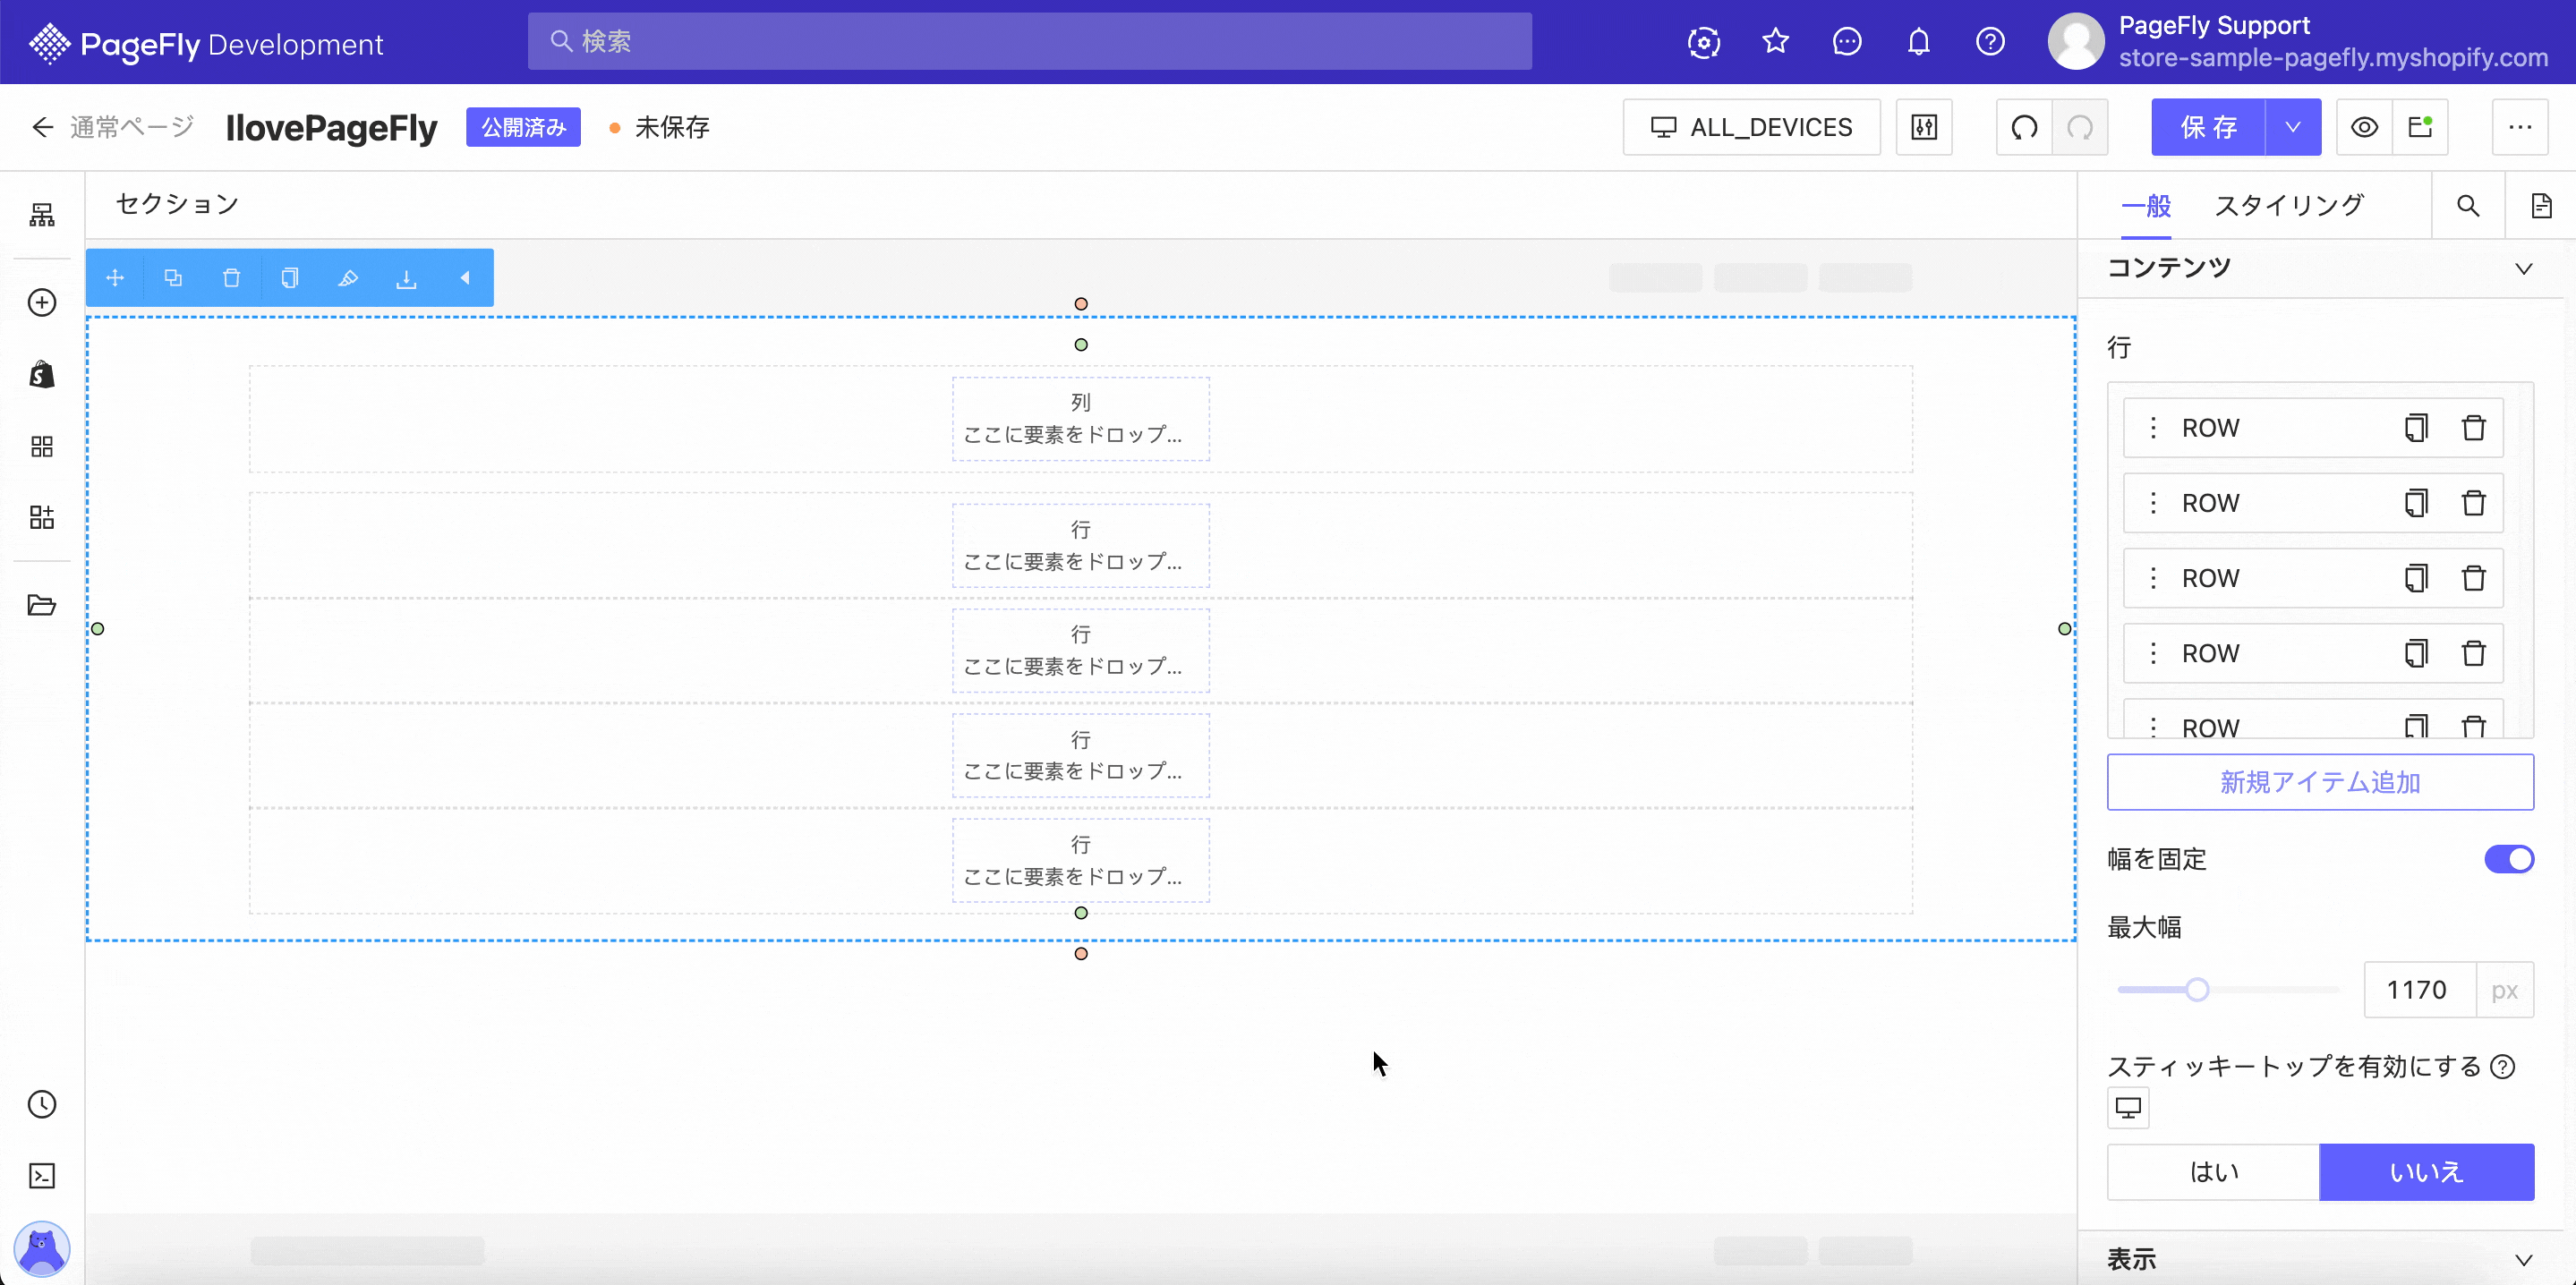The height and width of the screenshot is (1285, 2576).
Task: Click the paintbrush style icon in section toolbar
Action: coord(348,278)
